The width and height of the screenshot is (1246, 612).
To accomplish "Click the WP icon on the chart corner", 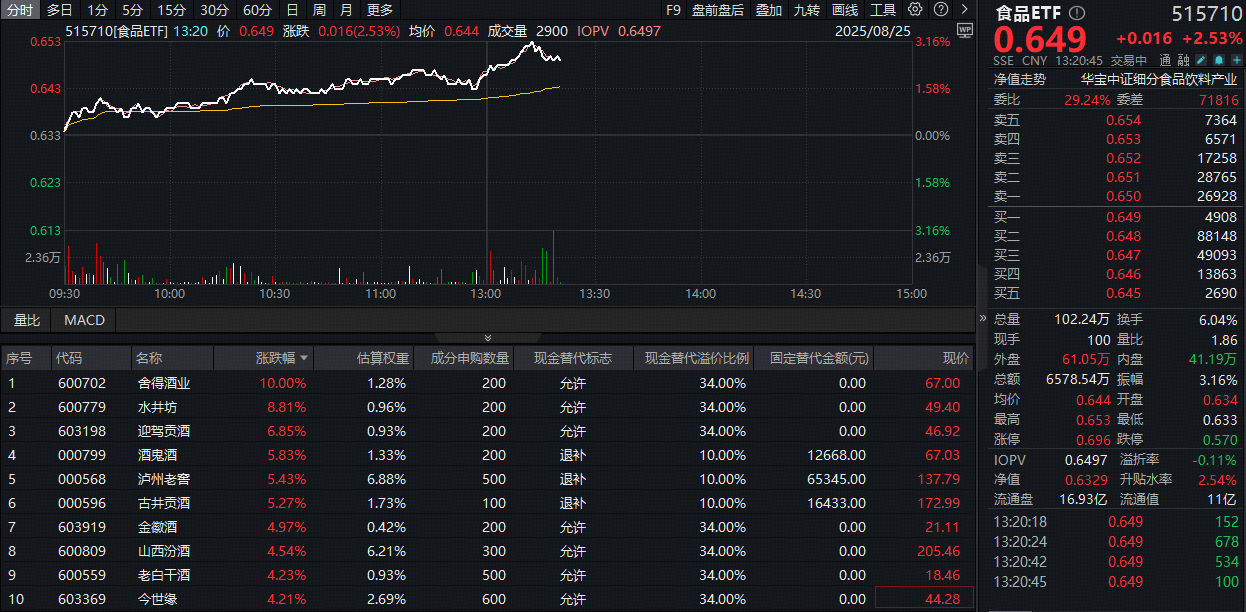I will click(965, 31).
